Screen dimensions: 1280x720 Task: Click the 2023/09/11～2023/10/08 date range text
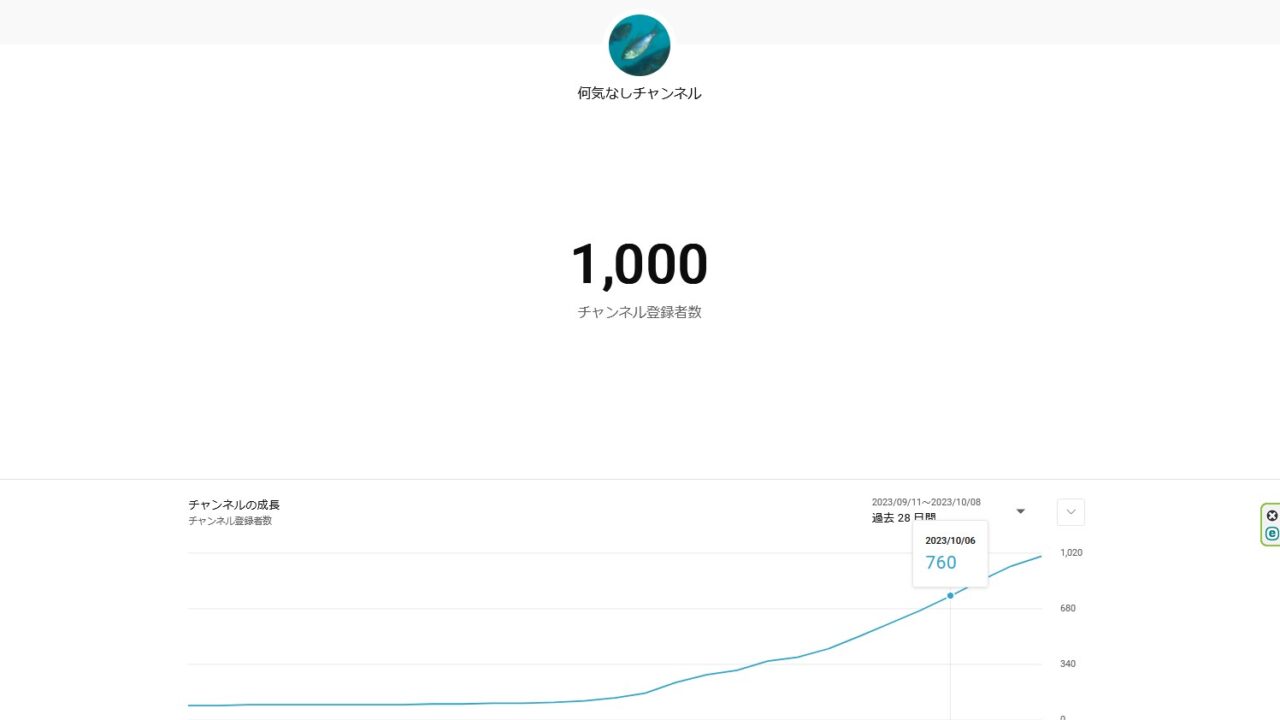926,502
